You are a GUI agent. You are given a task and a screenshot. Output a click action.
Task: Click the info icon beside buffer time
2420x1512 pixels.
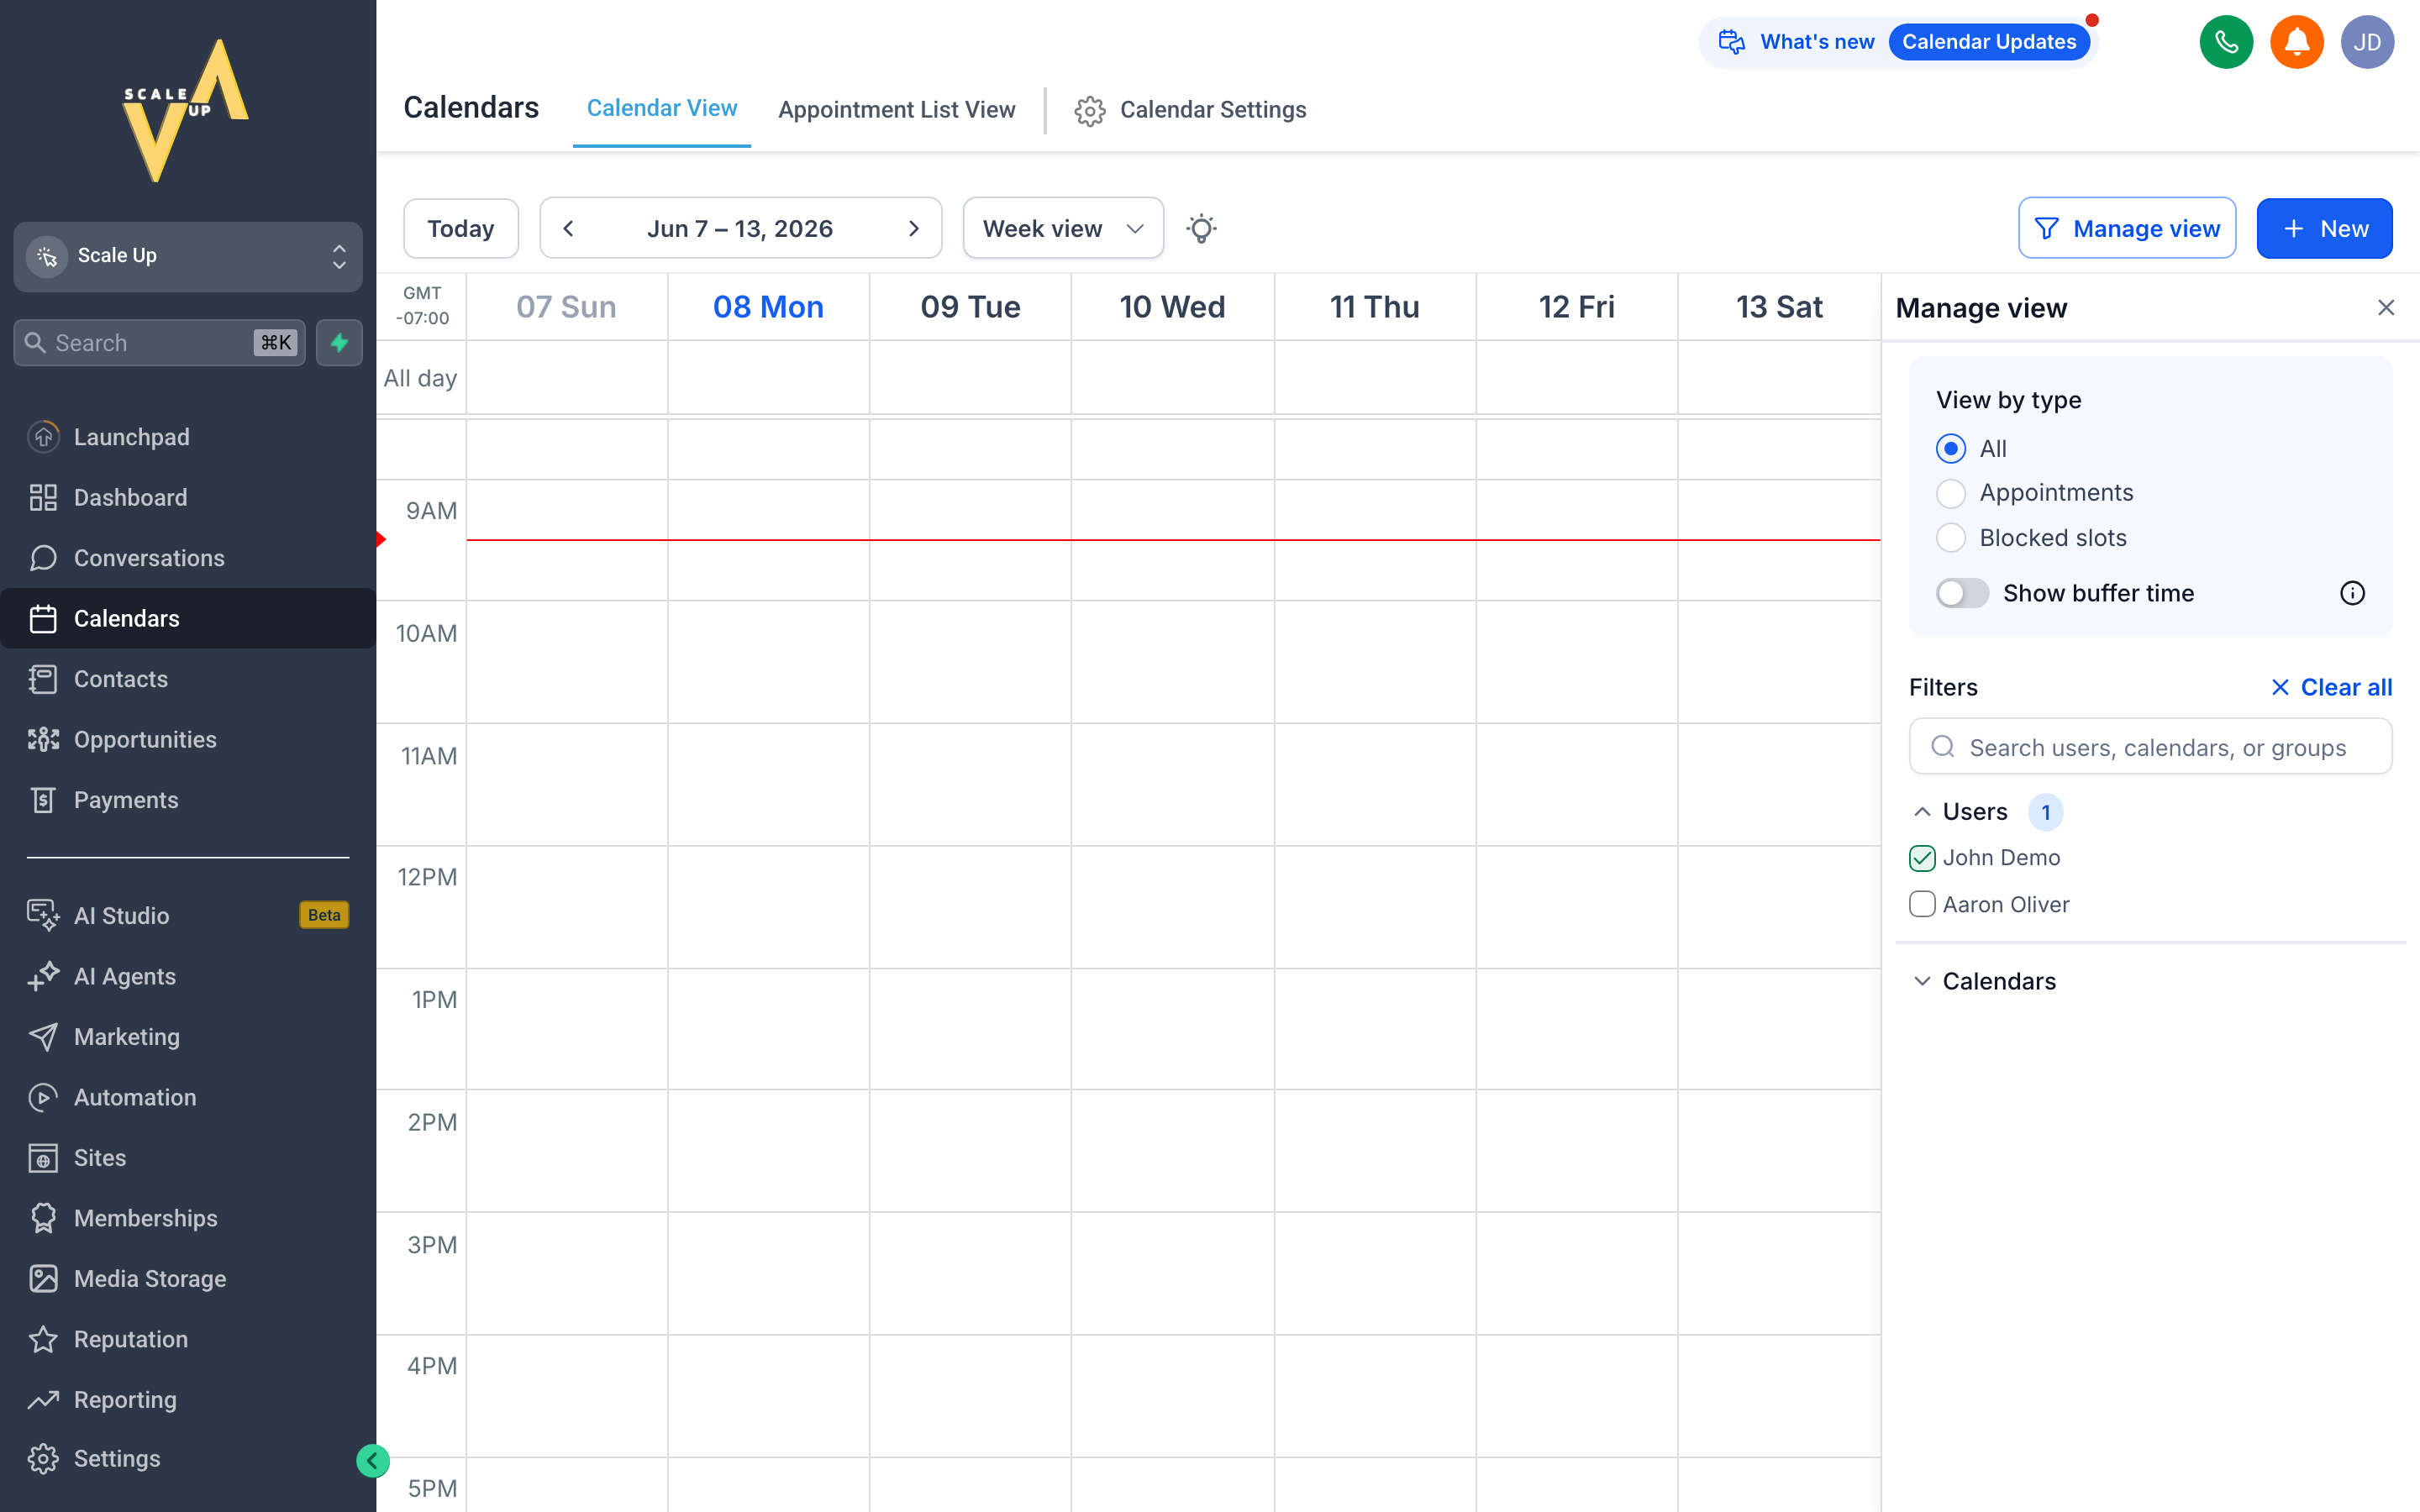click(x=2352, y=593)
